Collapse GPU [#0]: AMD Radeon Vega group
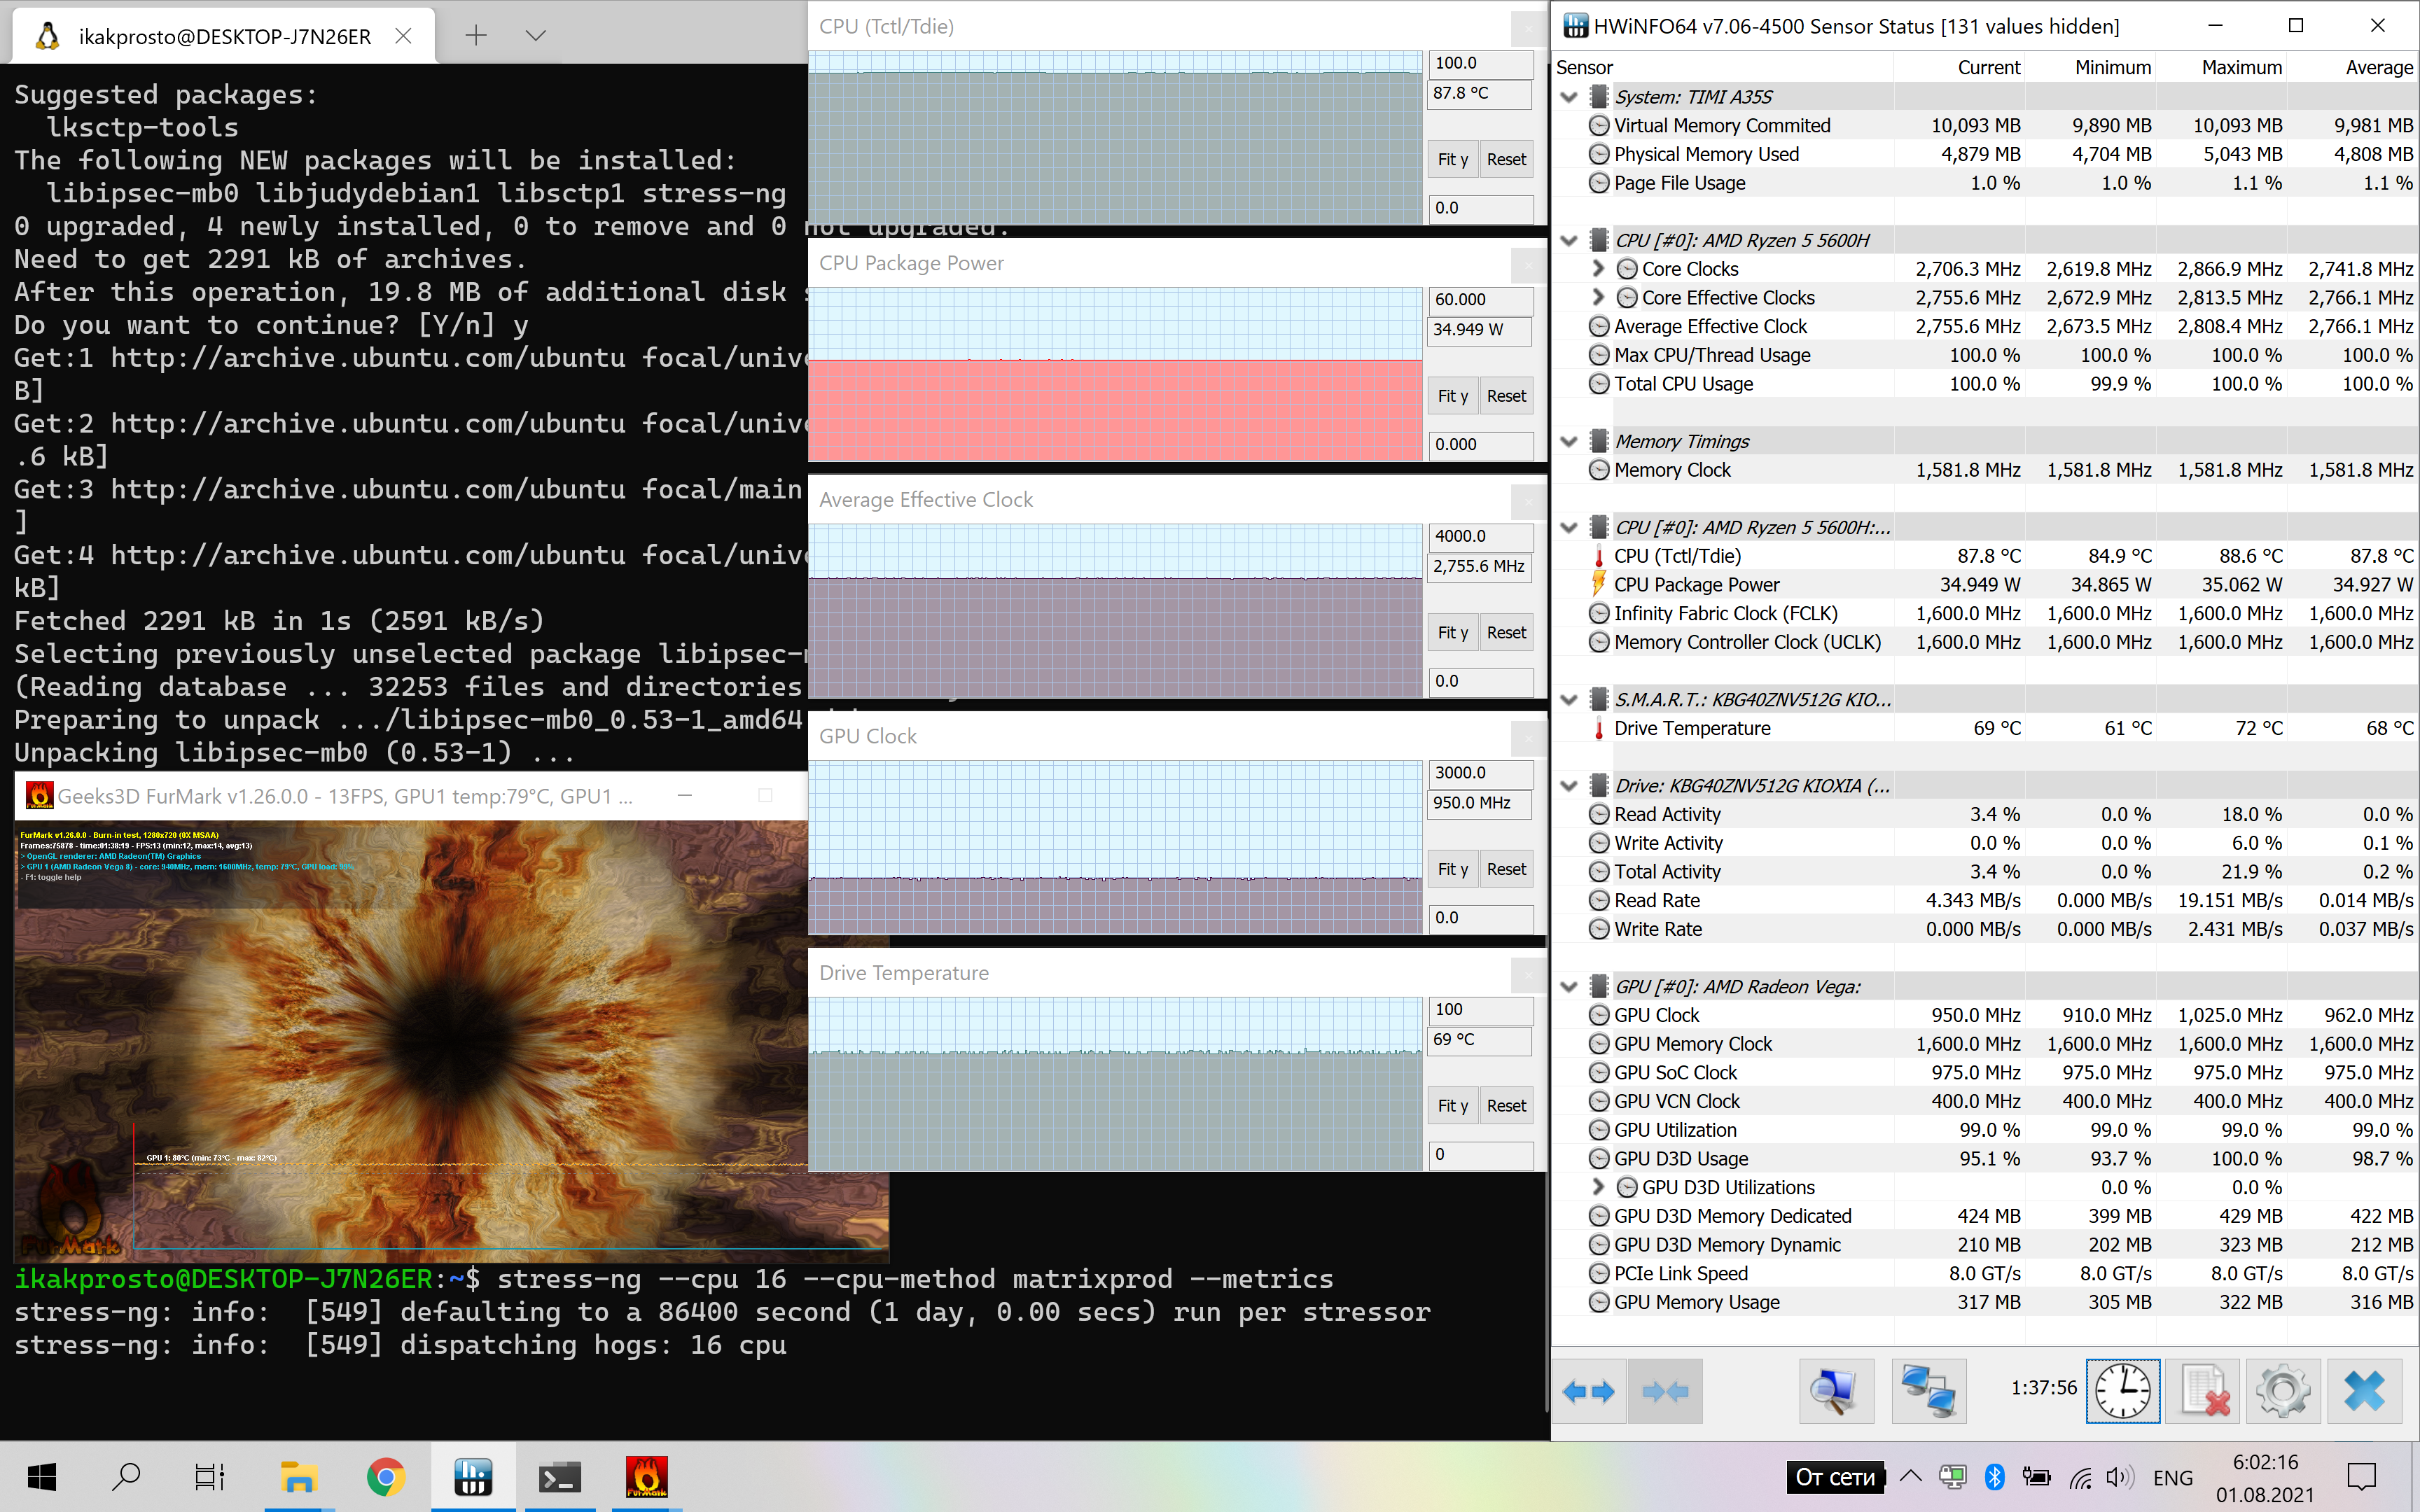Screen dimensions: 2420x1512 [x=1569, y=986]
